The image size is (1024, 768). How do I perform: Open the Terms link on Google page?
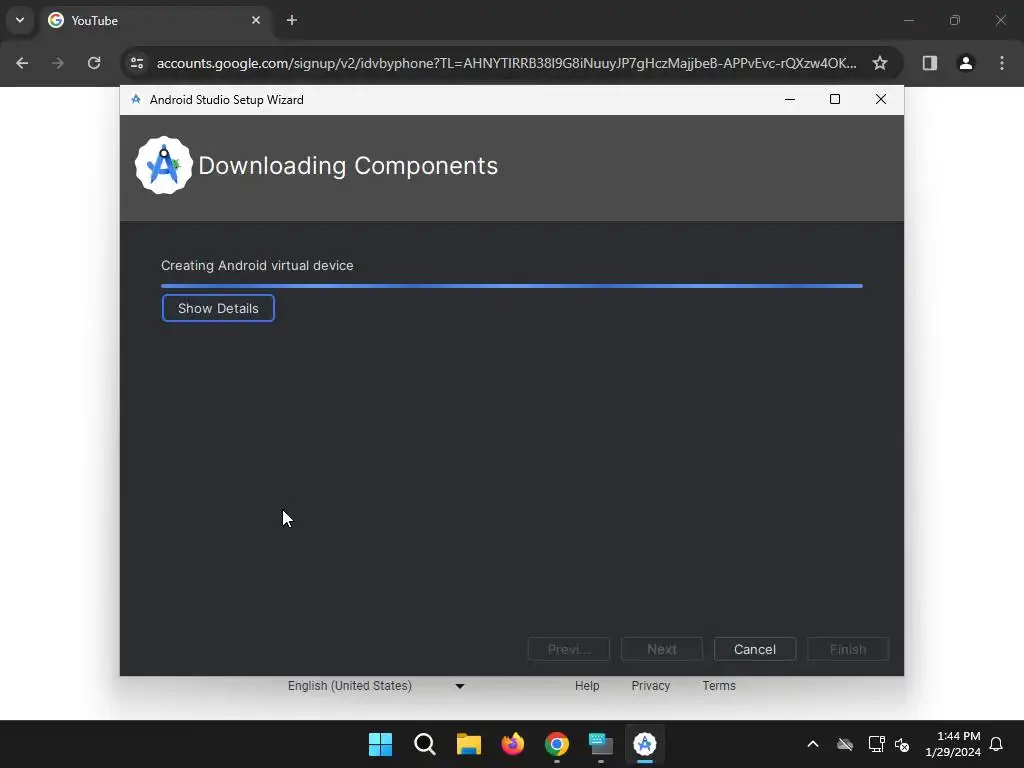(718, 686)
